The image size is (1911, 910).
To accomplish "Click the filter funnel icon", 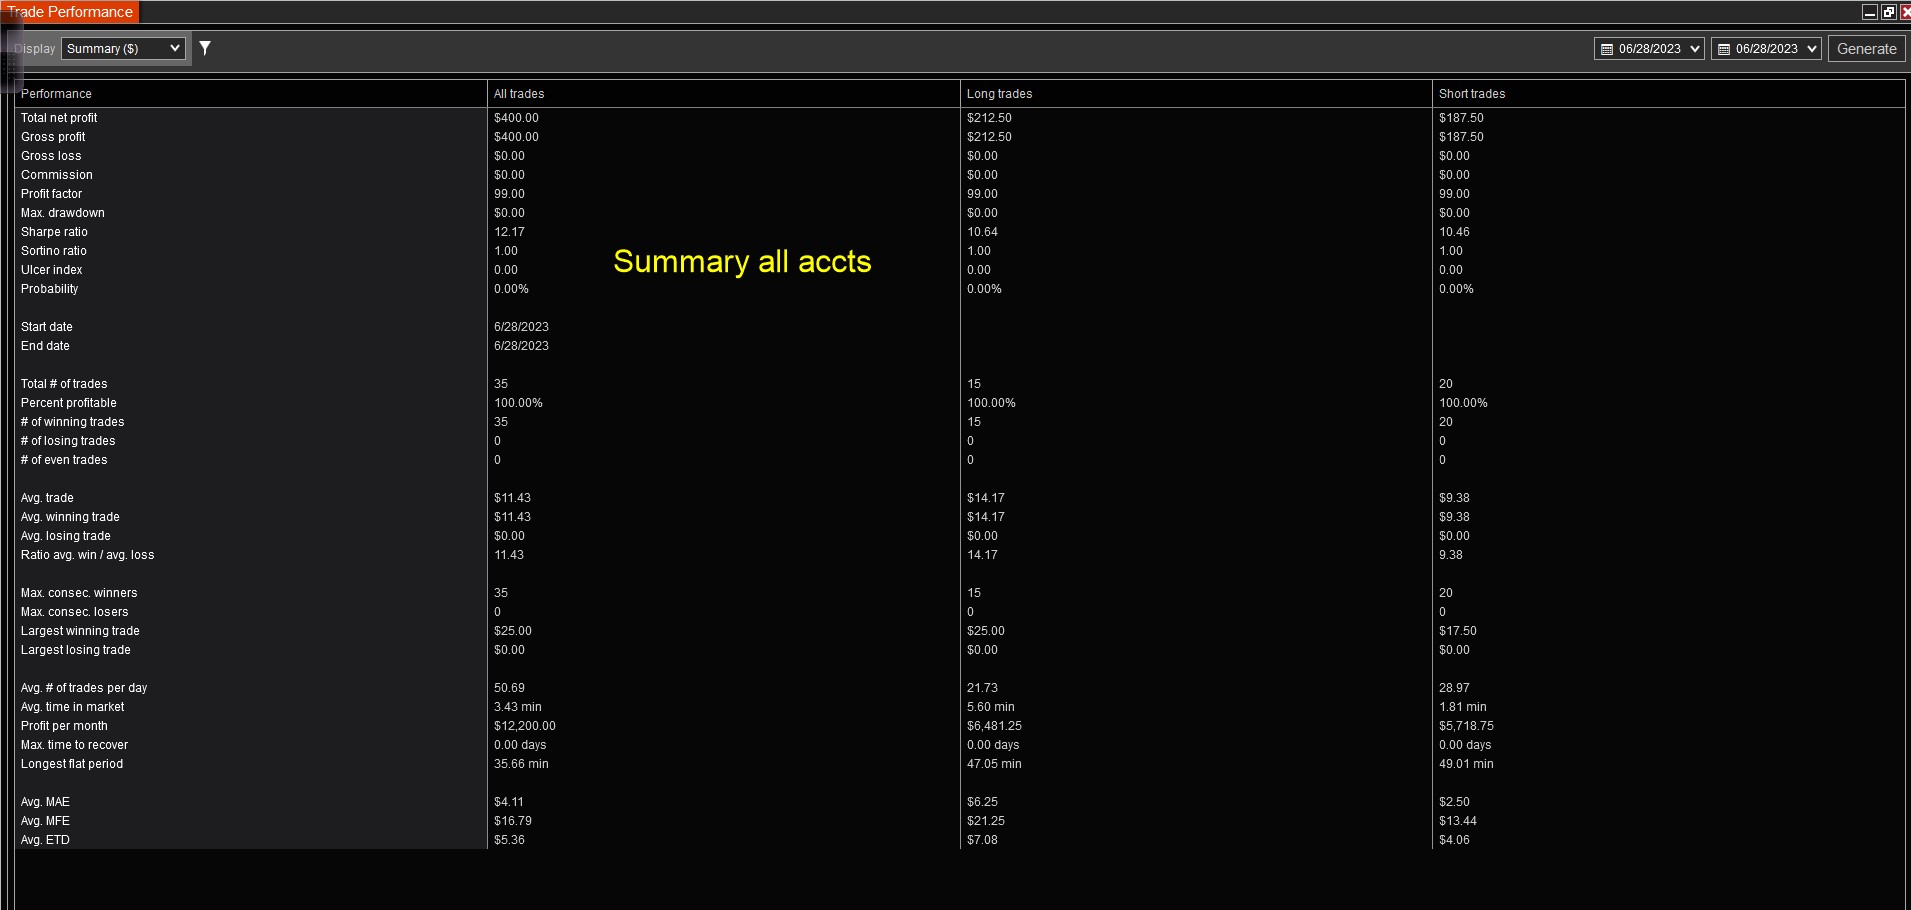I will point(205,48).
